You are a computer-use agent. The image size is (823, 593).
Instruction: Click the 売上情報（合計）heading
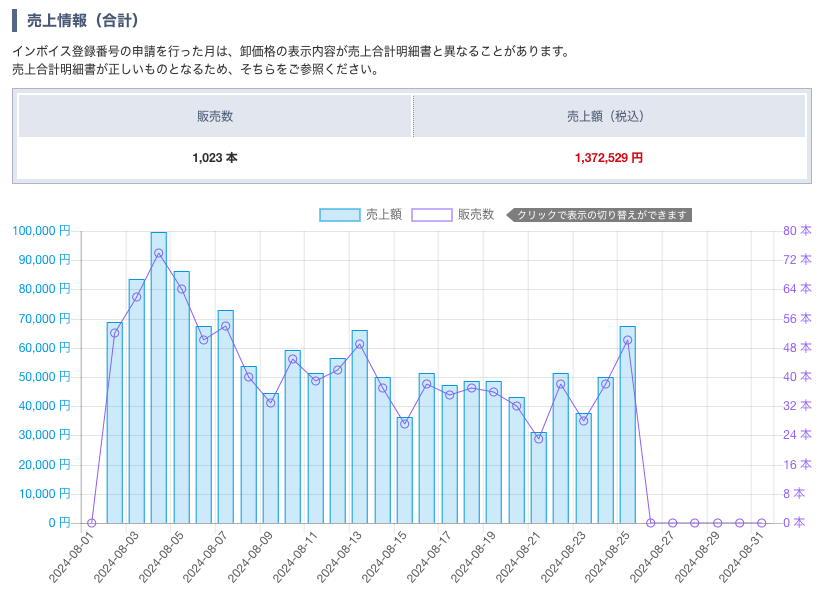[82, 20]
